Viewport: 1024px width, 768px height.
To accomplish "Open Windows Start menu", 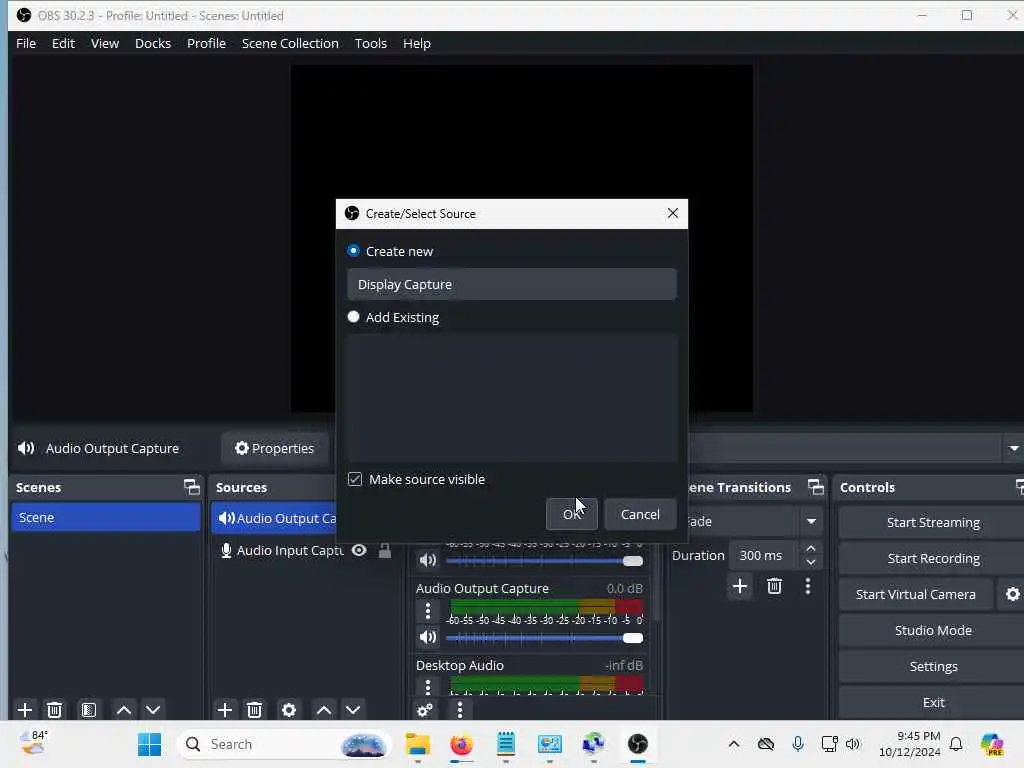I will click(150, 744).
